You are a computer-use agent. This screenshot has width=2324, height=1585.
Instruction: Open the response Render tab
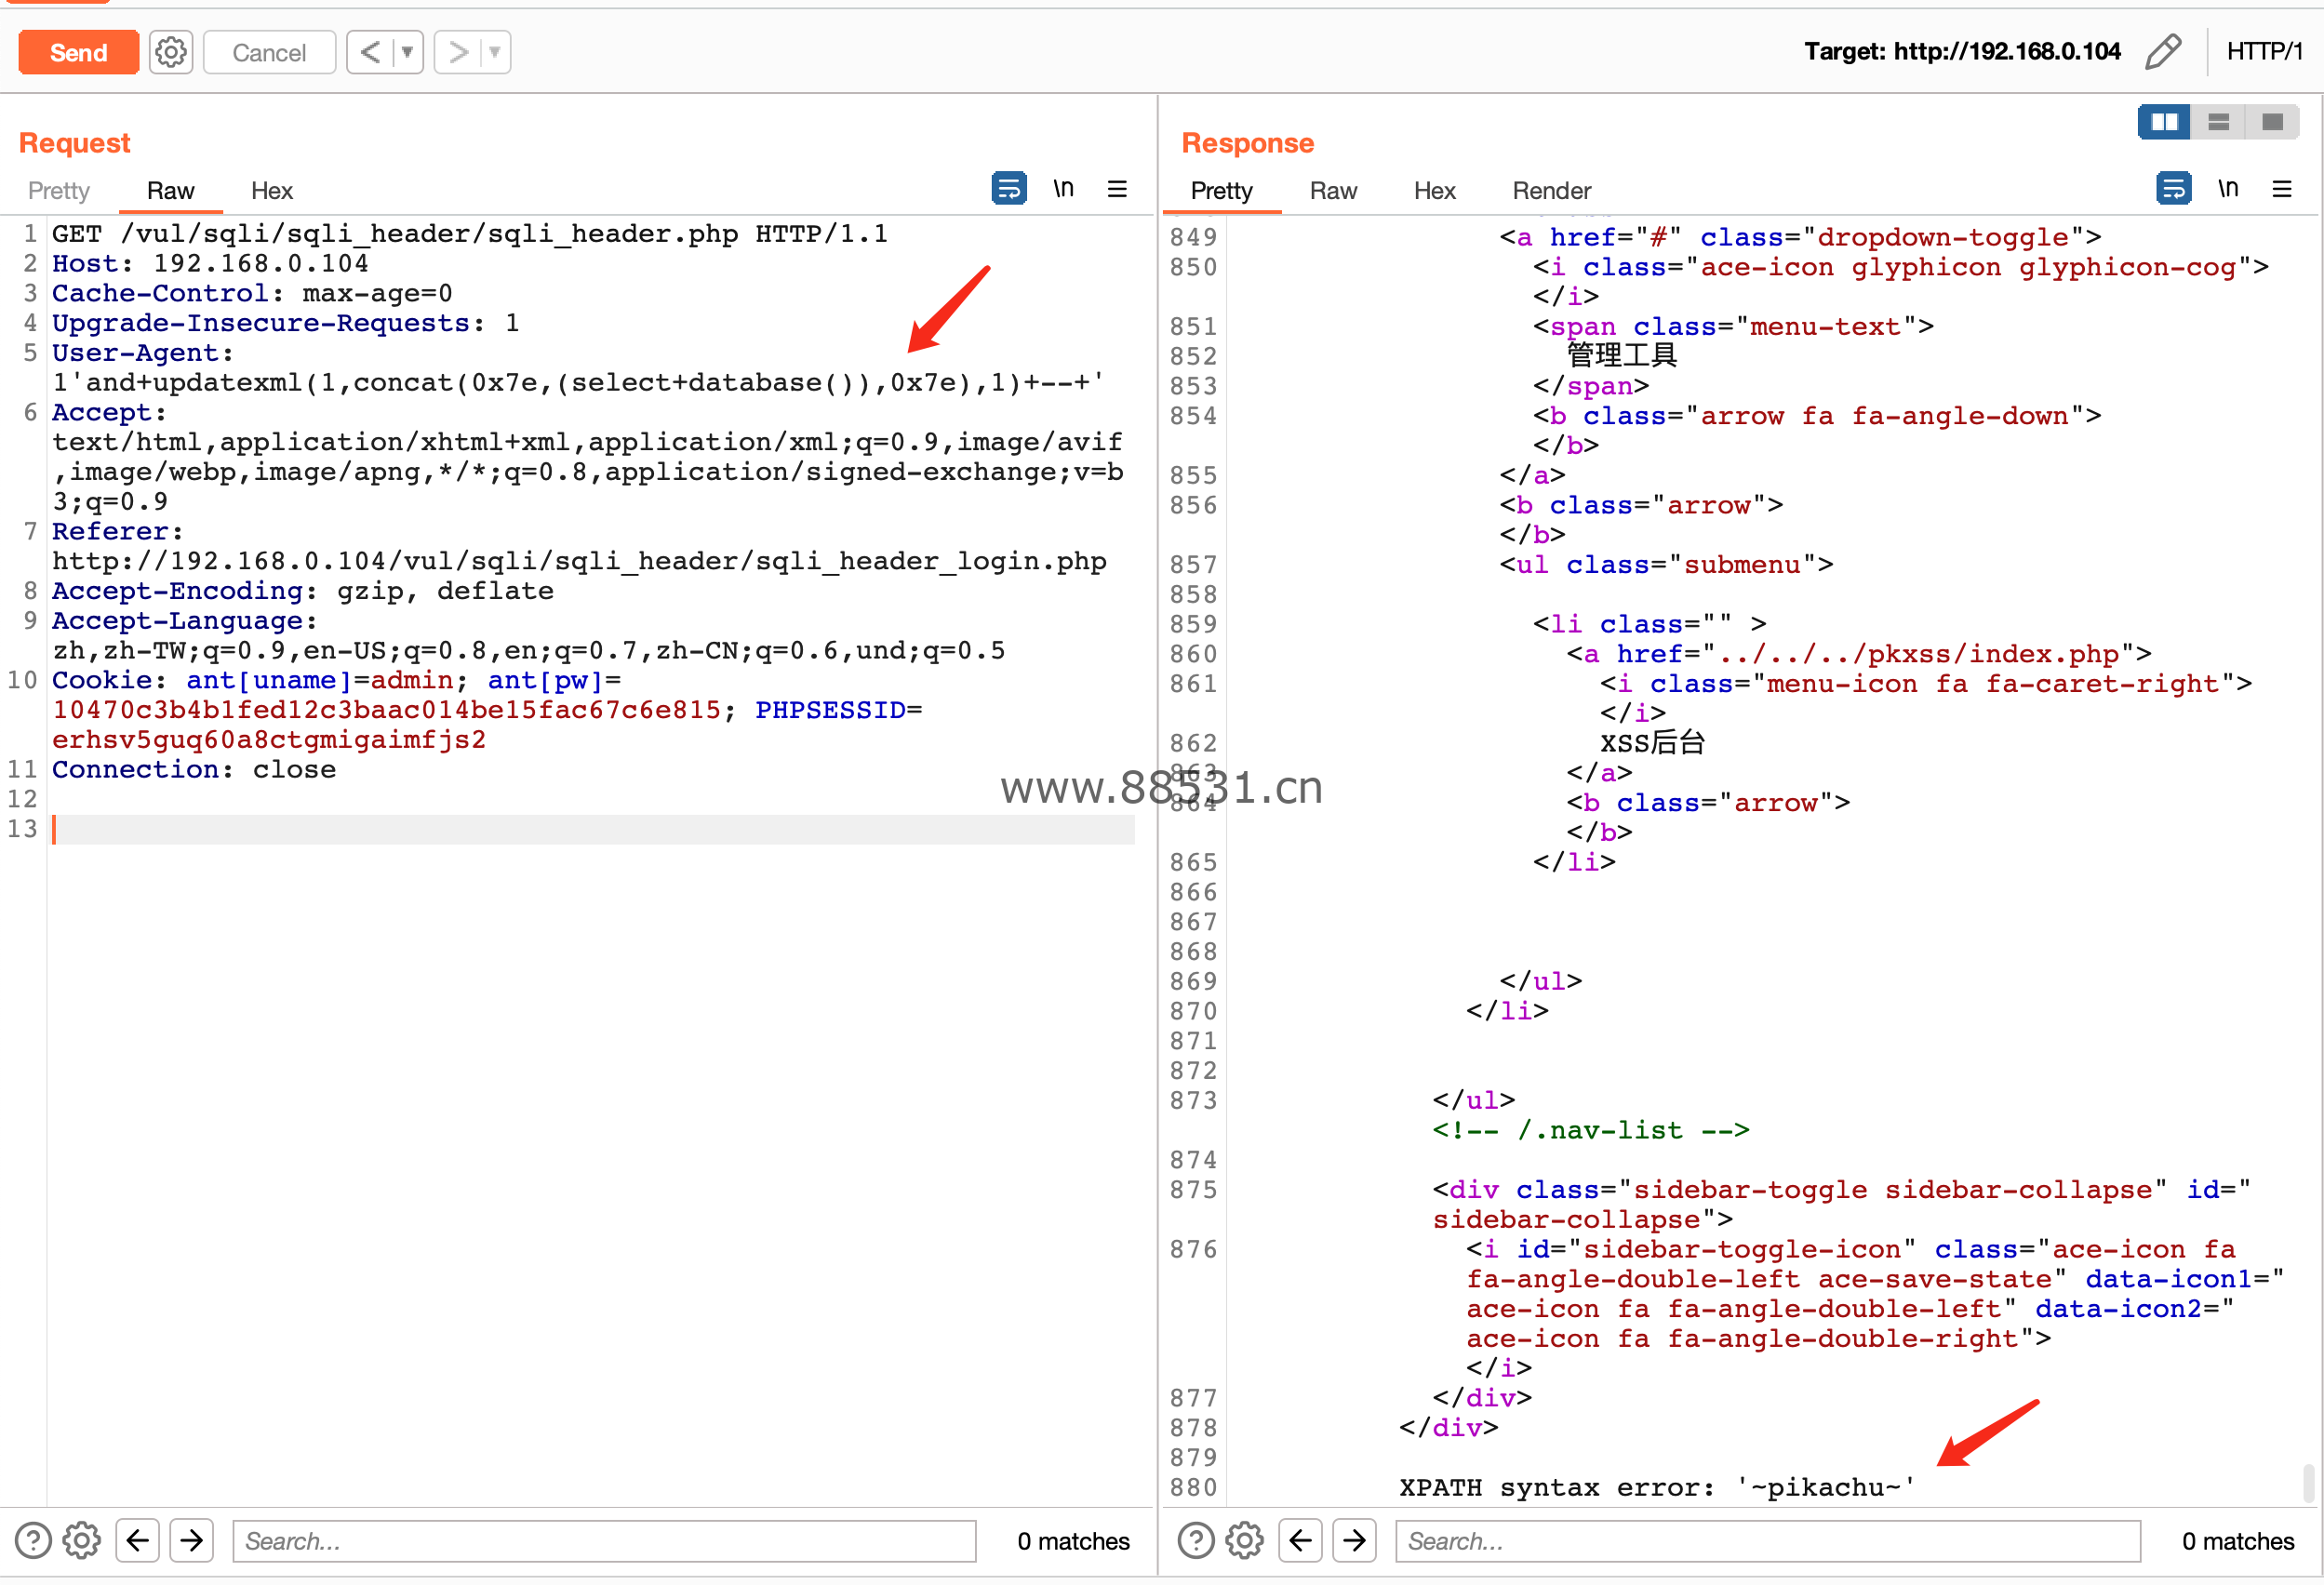[x=1551, y=190]
